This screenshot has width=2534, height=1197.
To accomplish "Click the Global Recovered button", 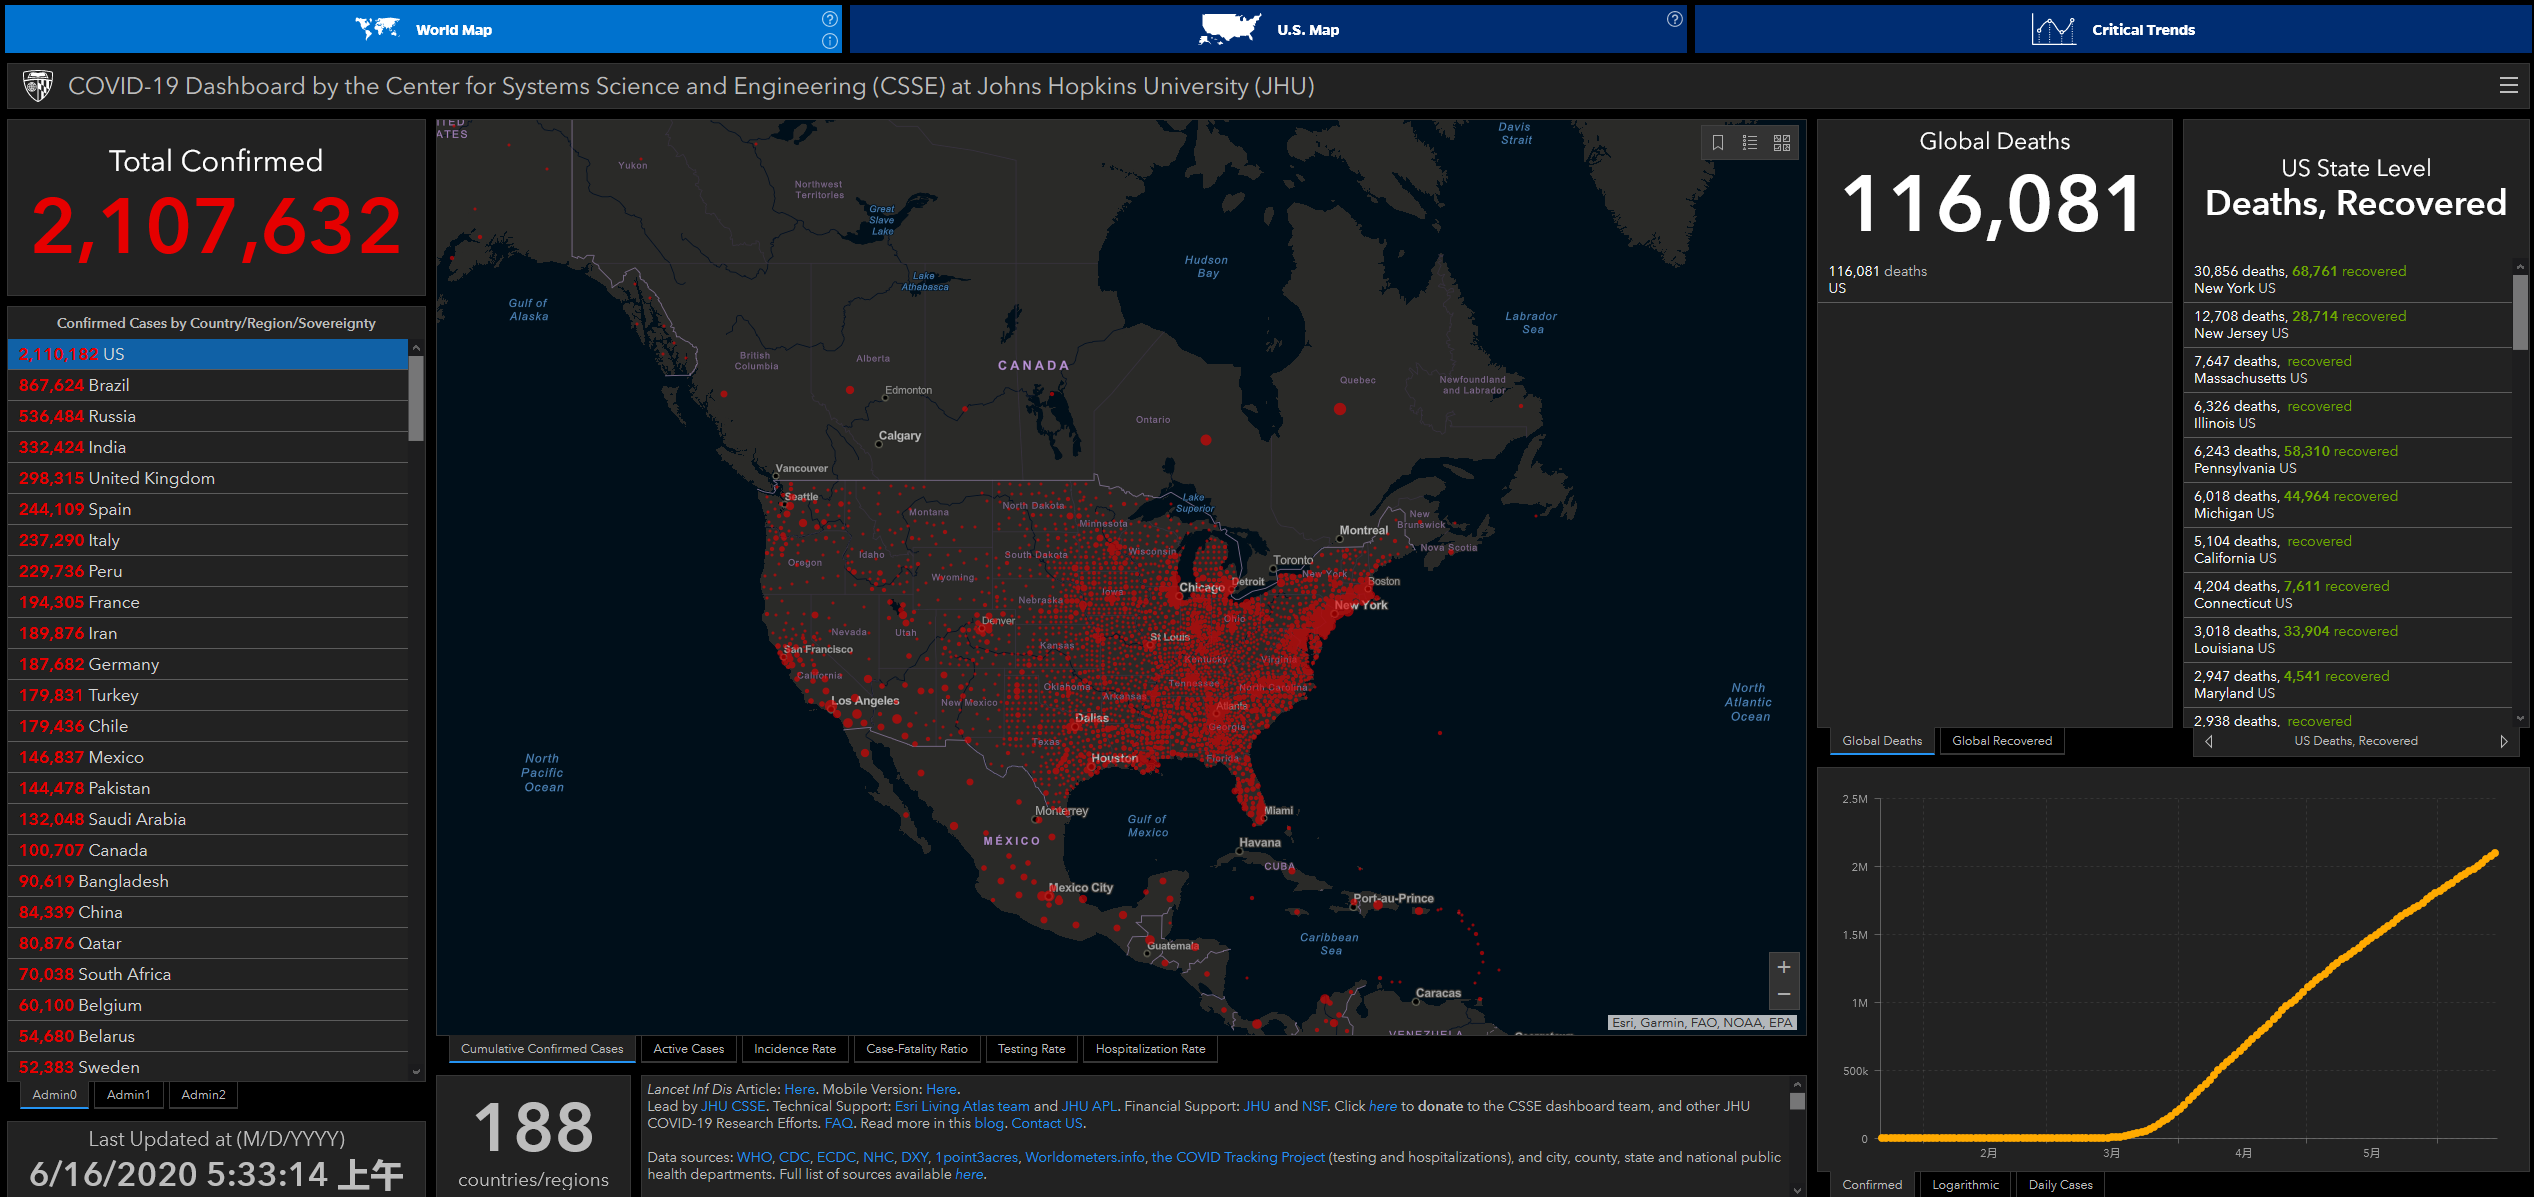I will 2001,741.
